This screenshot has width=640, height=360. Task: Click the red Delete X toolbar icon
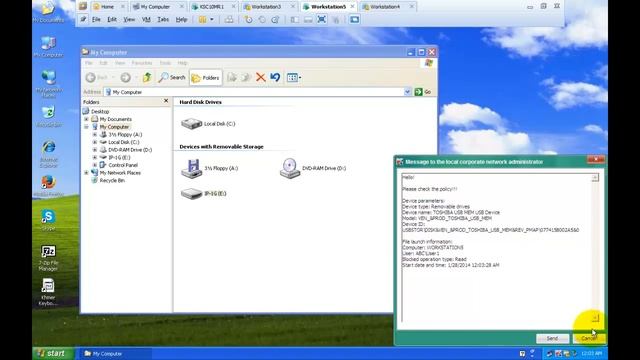(x=260, y=77)
